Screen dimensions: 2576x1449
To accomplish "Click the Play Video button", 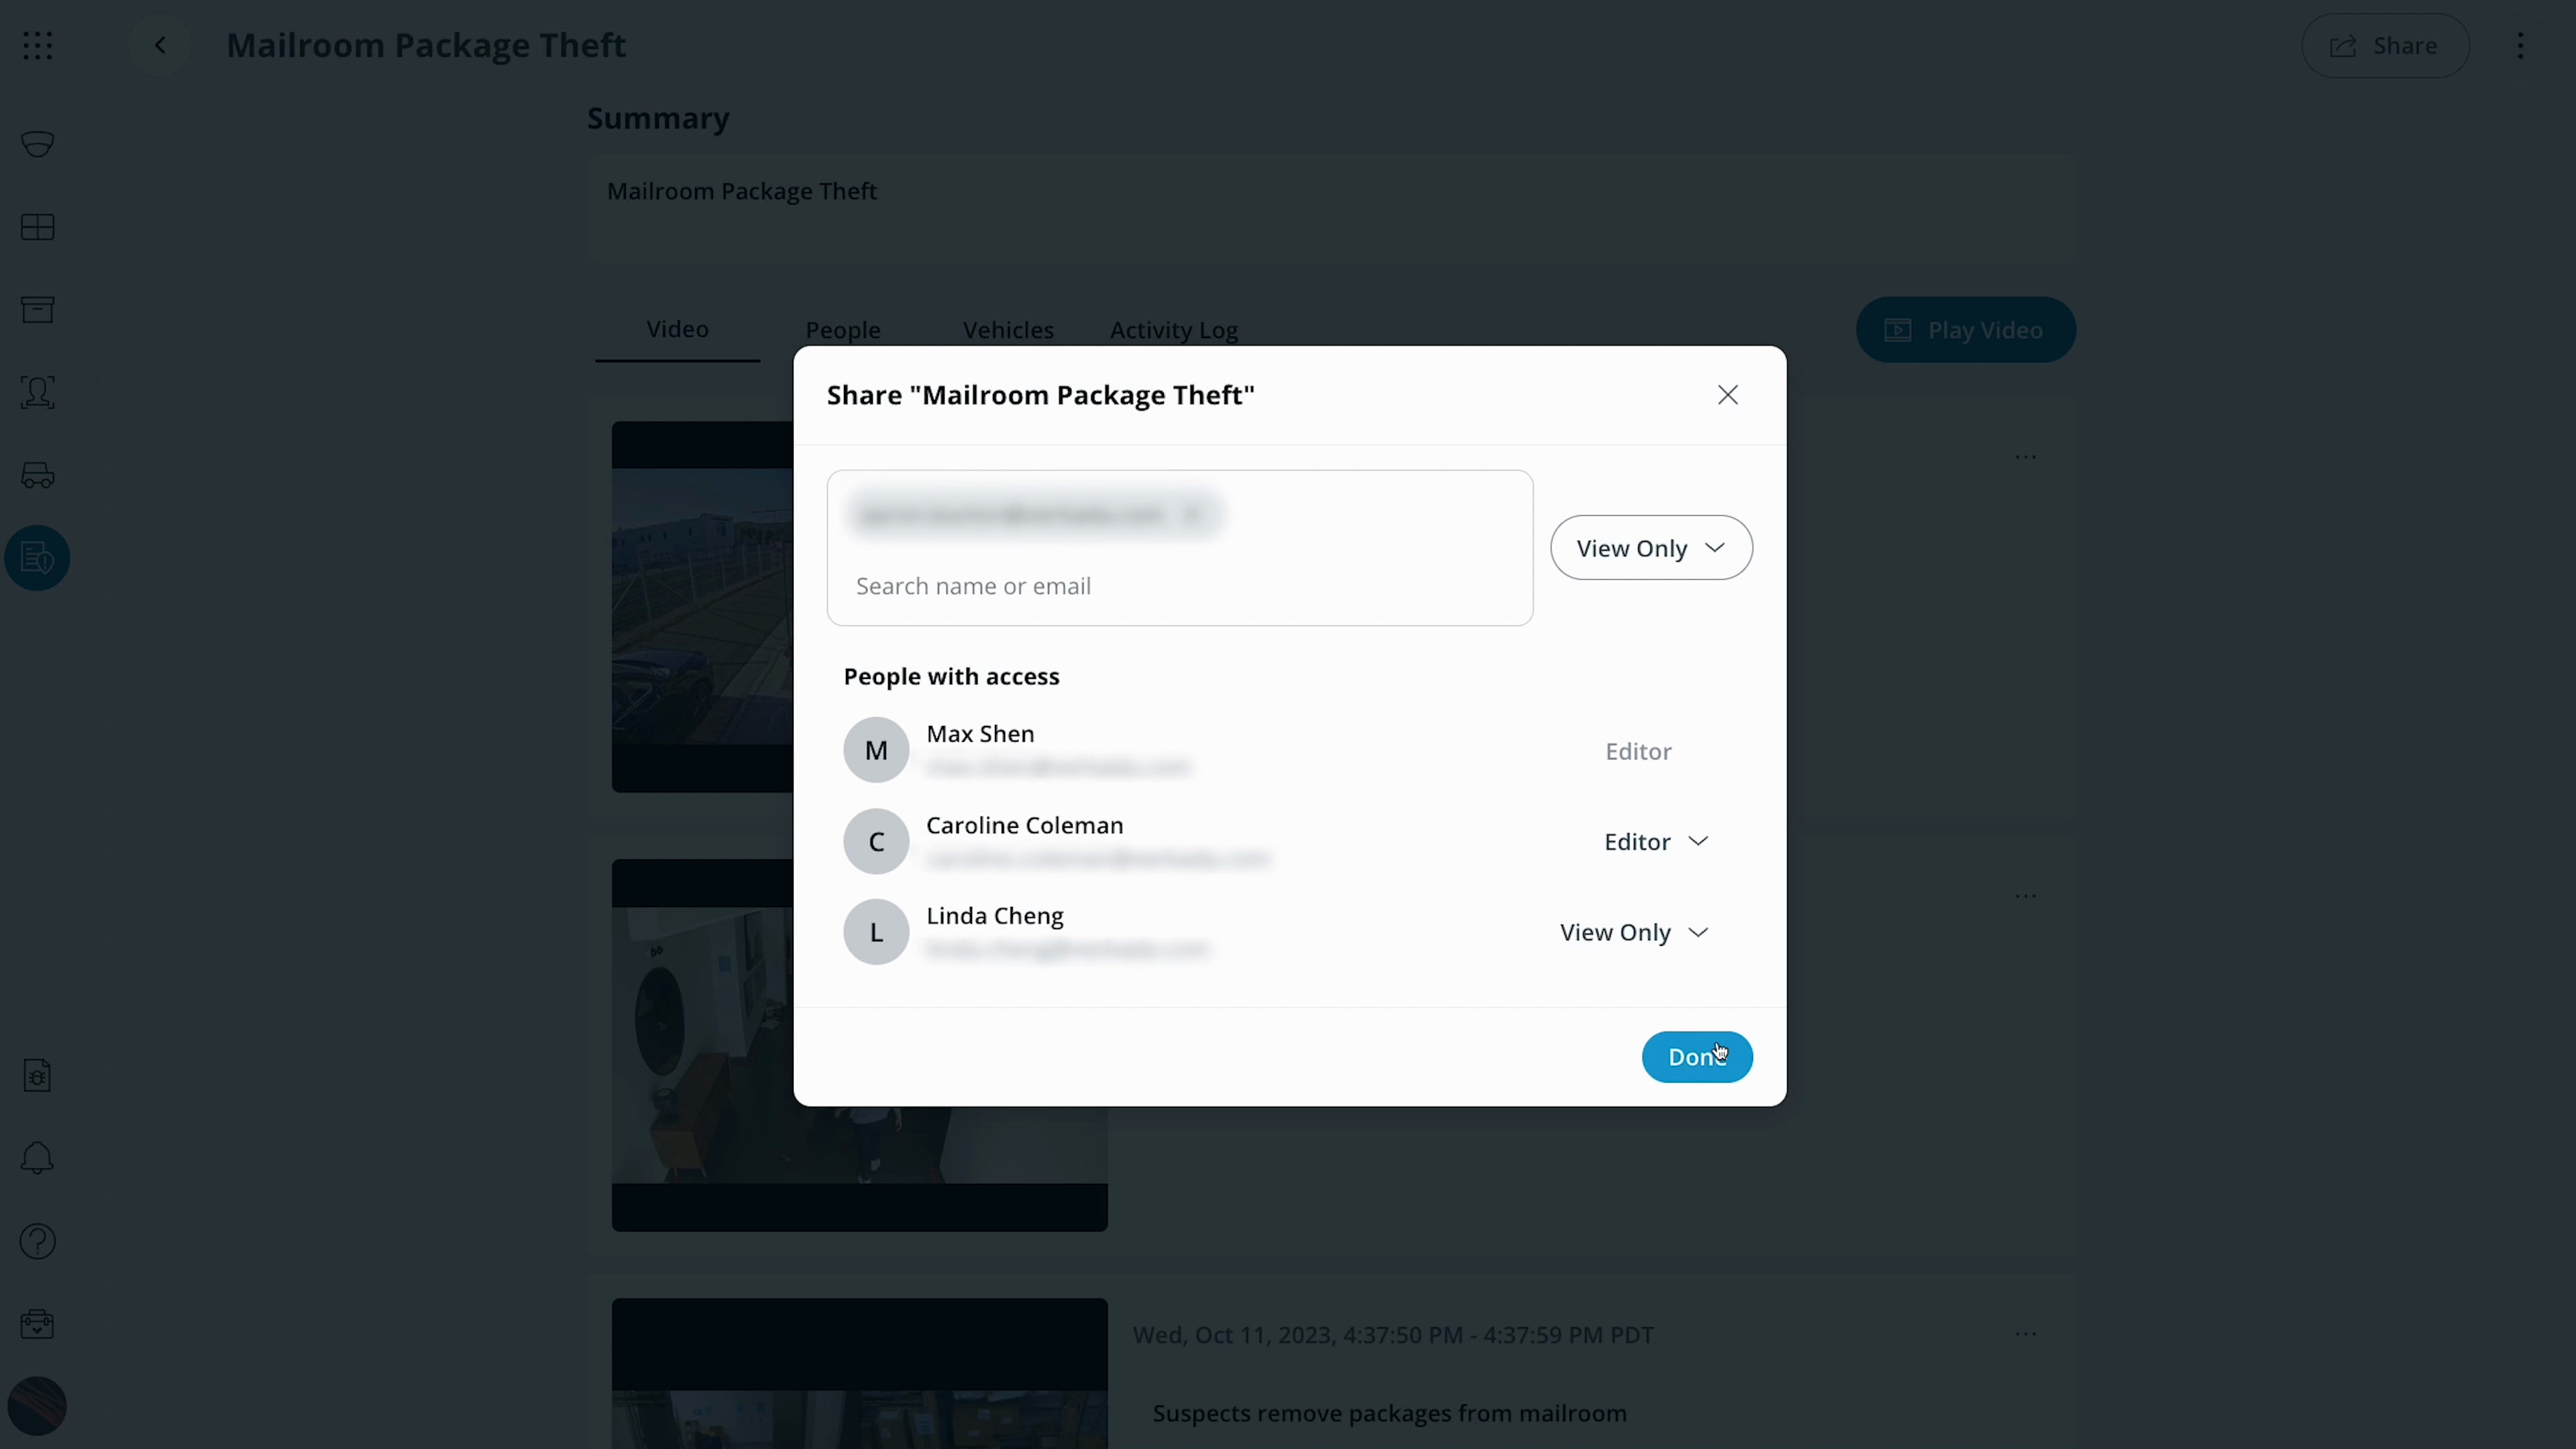I will [x=1966, y=330].
